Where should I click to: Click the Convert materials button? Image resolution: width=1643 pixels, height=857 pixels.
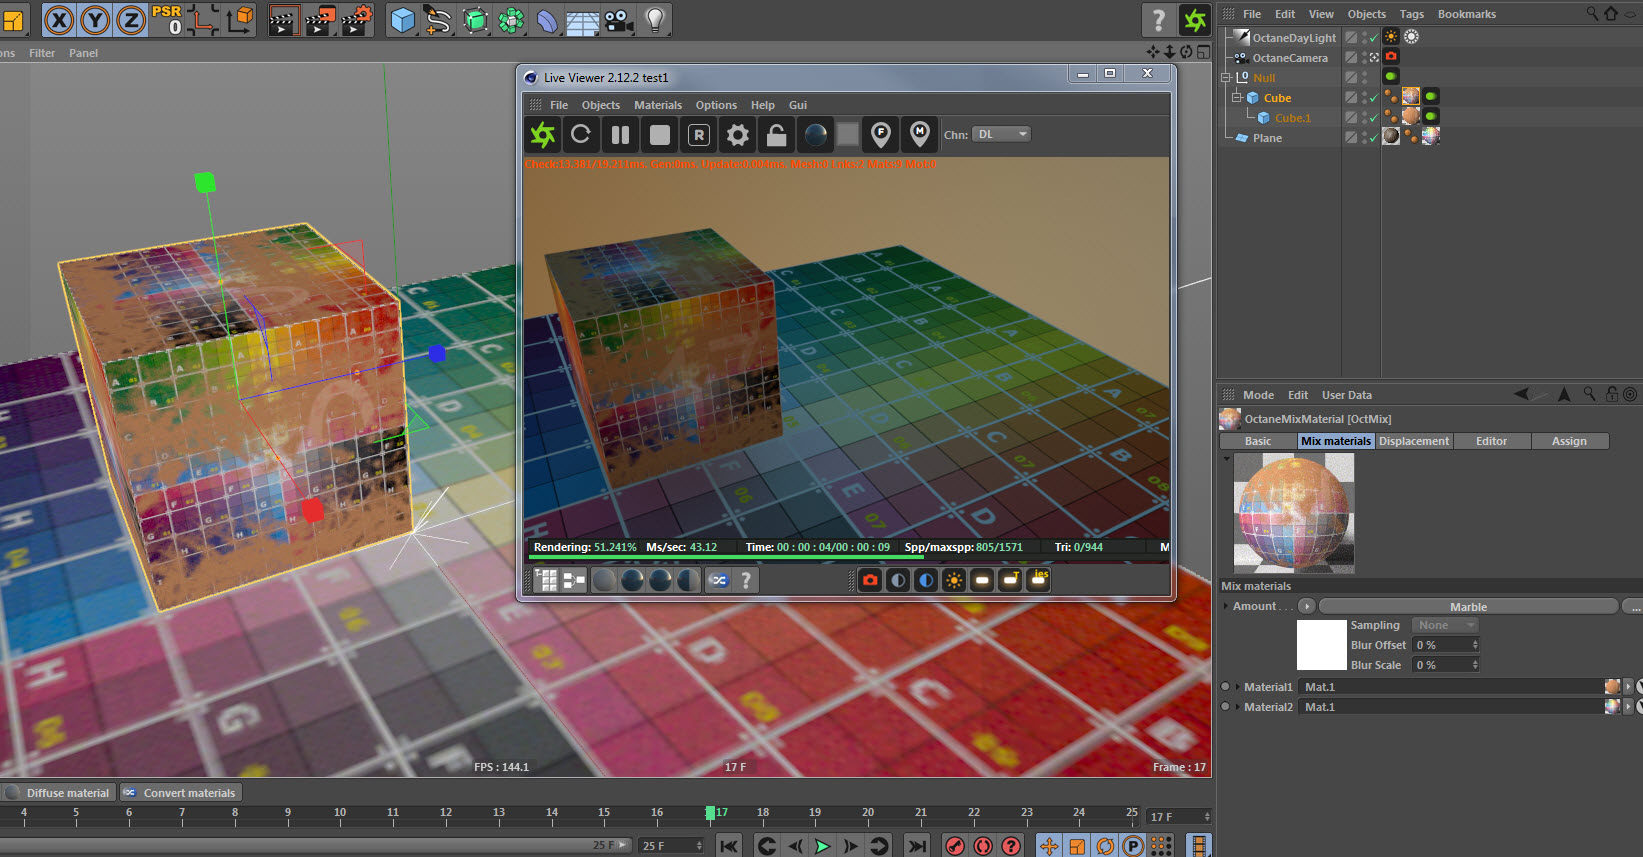pos(181,793)
